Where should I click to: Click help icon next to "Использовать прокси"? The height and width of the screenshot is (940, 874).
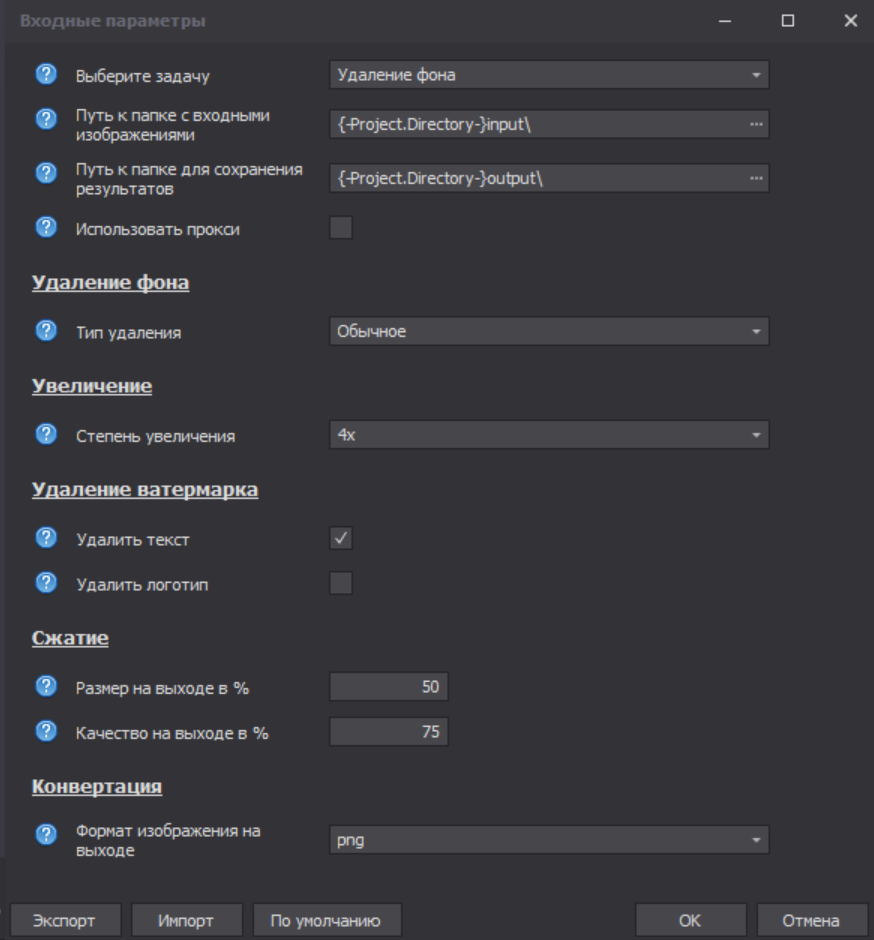click(x=46, y=228)
